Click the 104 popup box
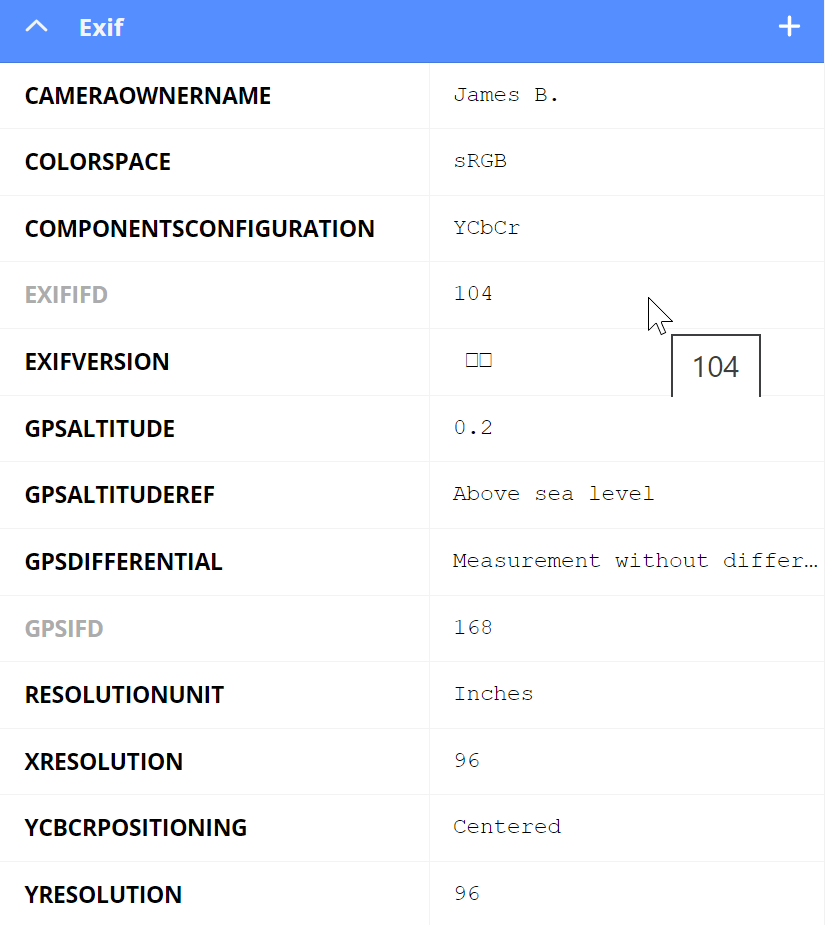This screenshot has height=925, width=825. click(x=715, y=367)
